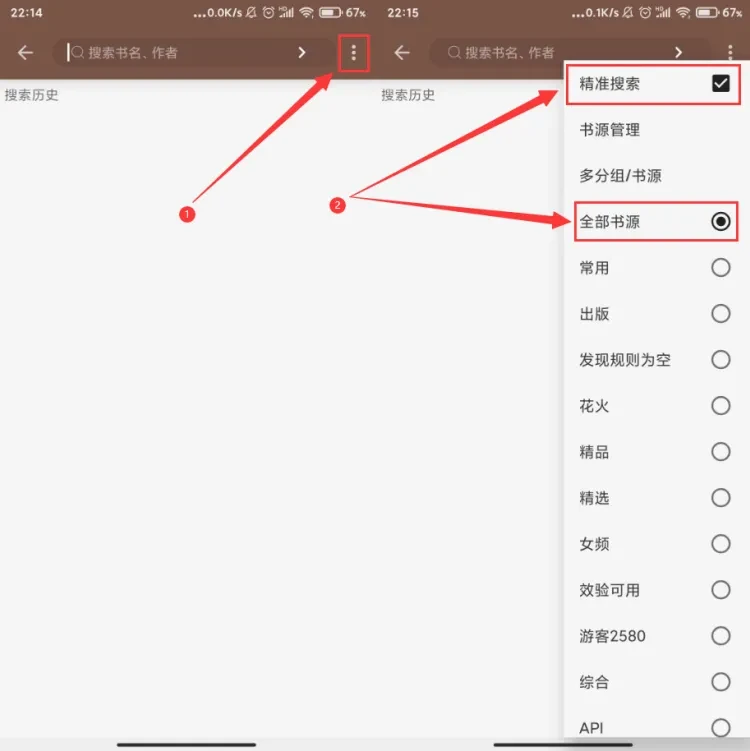Select the 全部书源 radio button
Screen dimensions: 750x751
point(720,222)
